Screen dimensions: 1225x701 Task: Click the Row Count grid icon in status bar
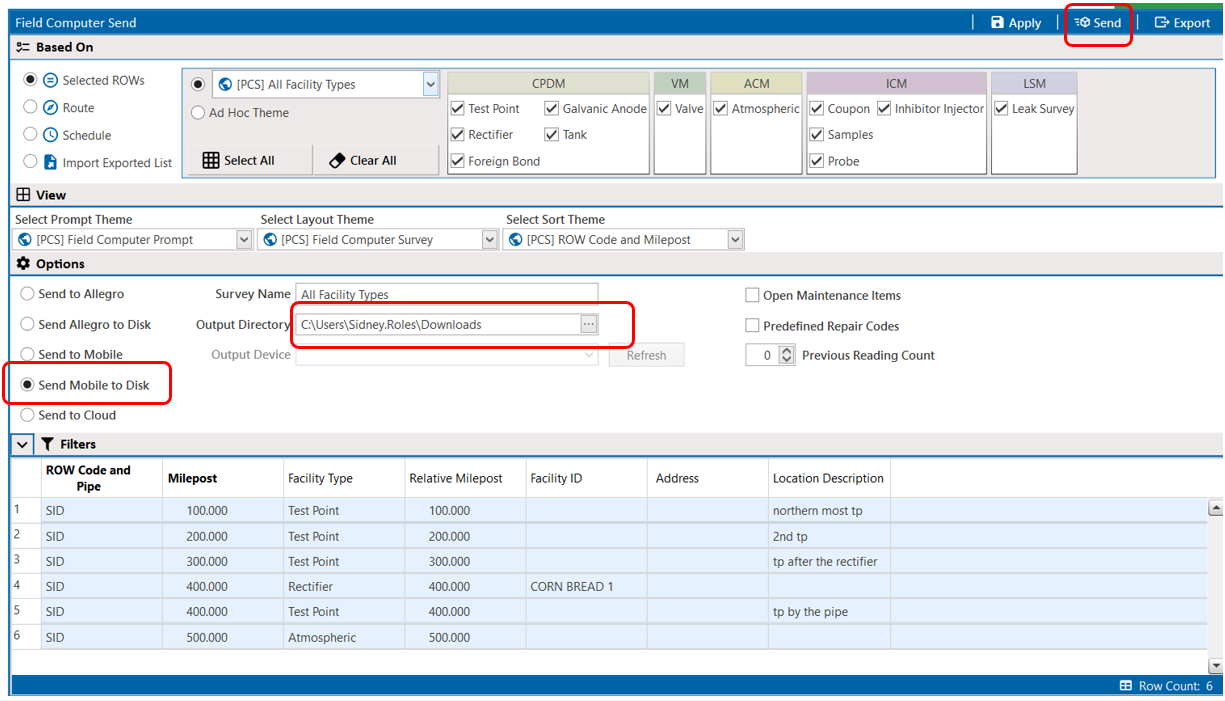click(1126, 686)
